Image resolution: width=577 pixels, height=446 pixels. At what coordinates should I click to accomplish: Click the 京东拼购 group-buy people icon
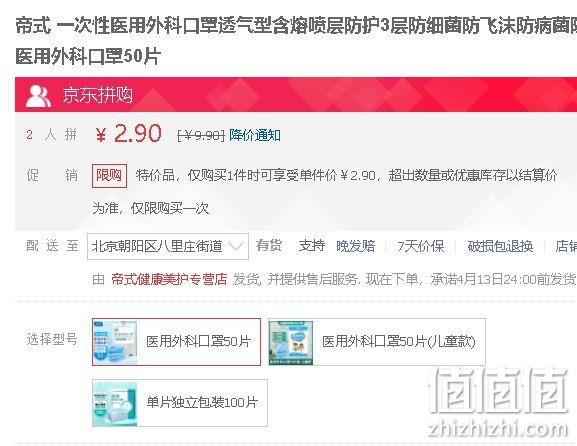[x=38, y=96]
